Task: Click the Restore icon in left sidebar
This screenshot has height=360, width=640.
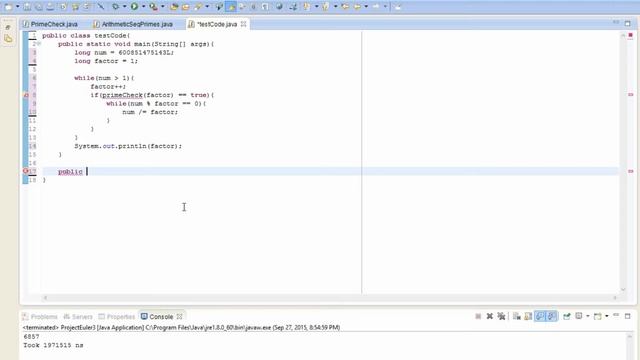Action: pyautogui.click(x=8, y=27)
